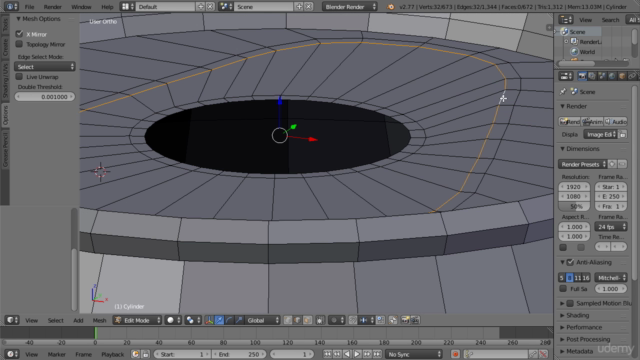Switch to vertex select mode icon

click(288, 320)
